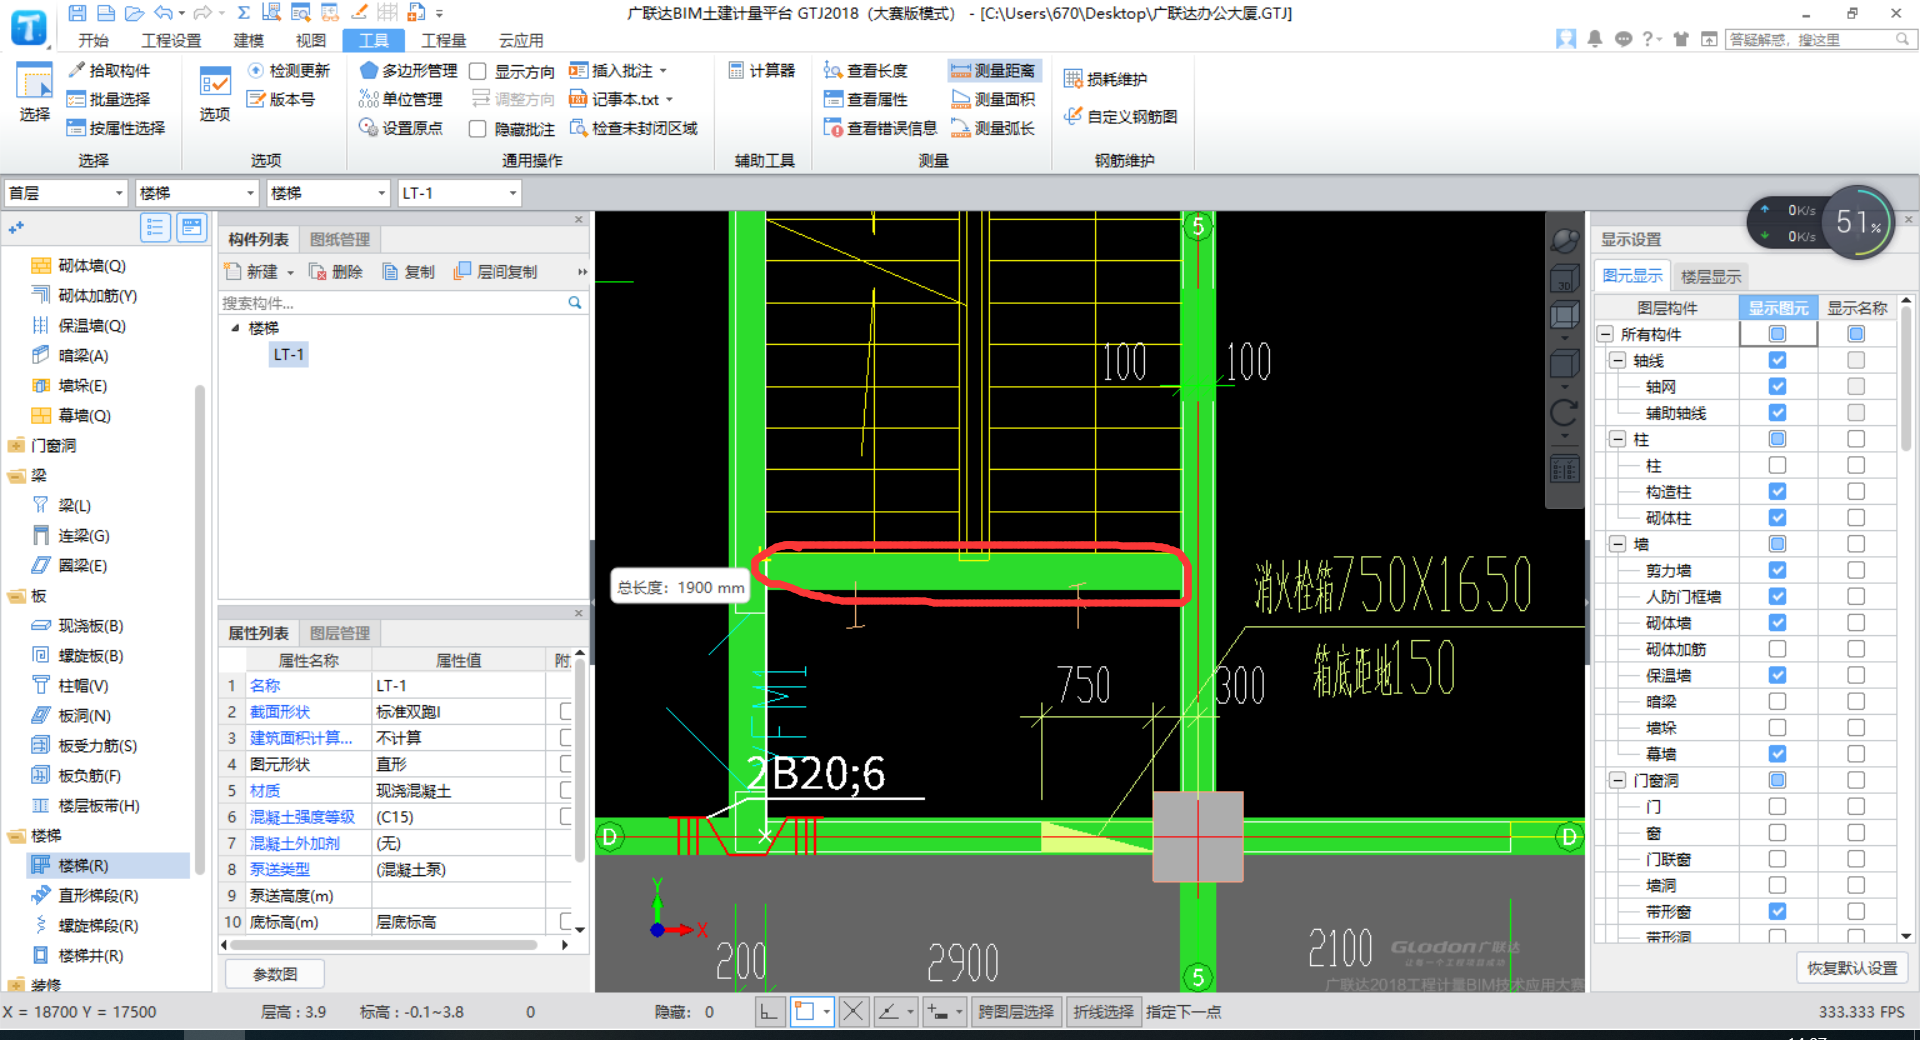Screen dimensions: 1920x1040
Task: Click the 参数图 button
Action: [275, 974]
